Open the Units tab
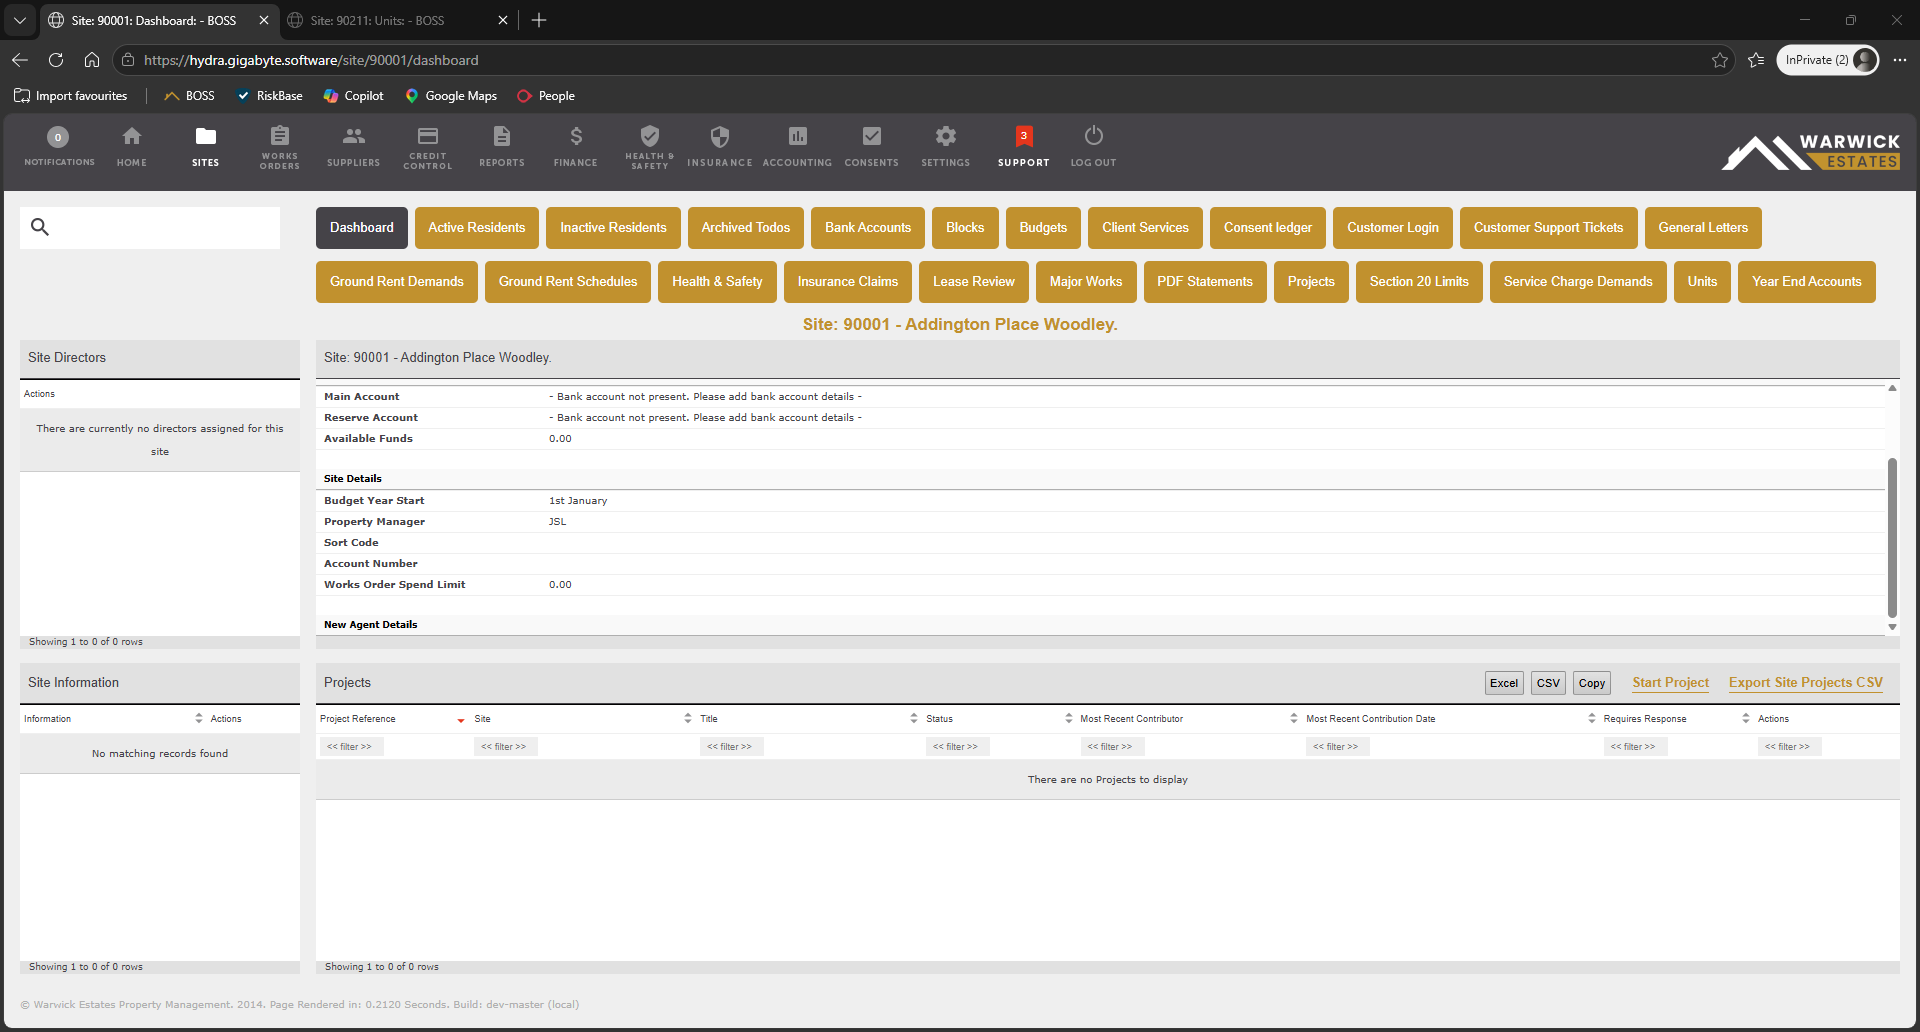The width and height of the screenshot is (1920, 1032). point(1702,282)
